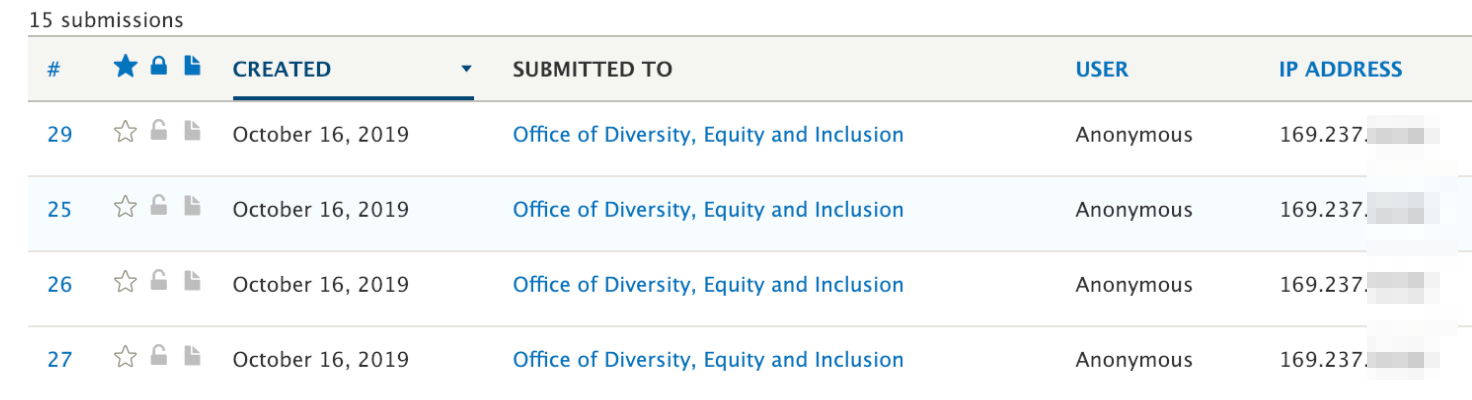Image resolution: width=1472 pixels, height=400 pixels.
Task: Sort by IP ADDRESS column header
Action: (x=1340, y=69)
